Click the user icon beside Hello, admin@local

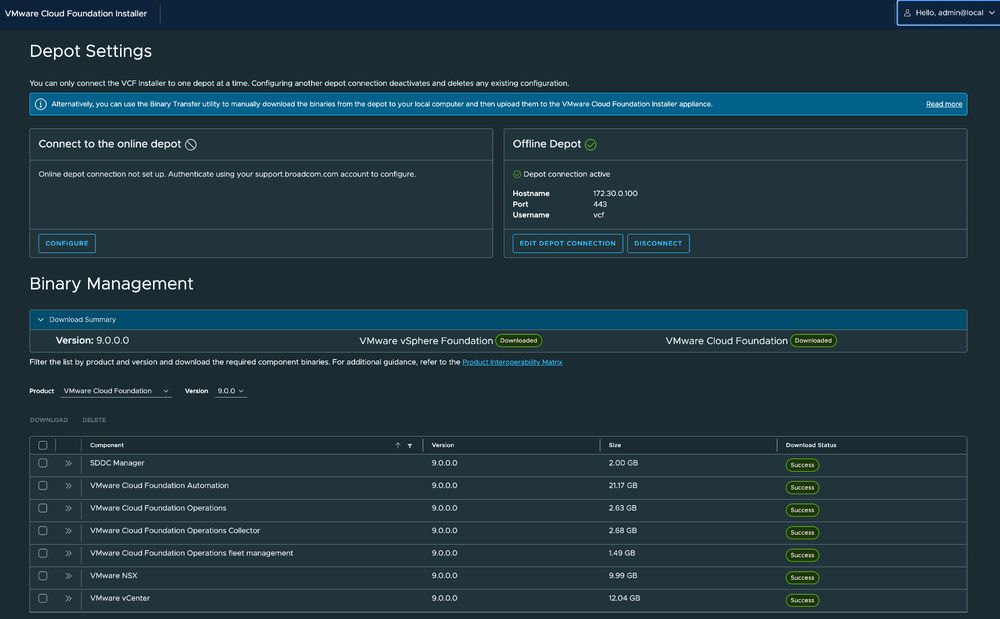point(907,13)
